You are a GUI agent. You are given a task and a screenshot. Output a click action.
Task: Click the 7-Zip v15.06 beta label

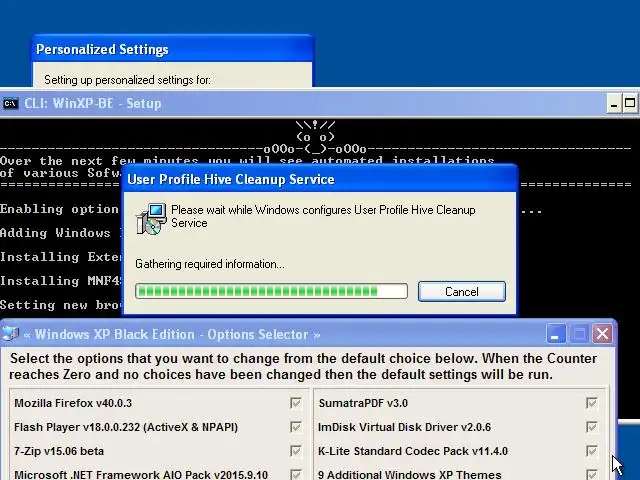(x=59, y=451)
